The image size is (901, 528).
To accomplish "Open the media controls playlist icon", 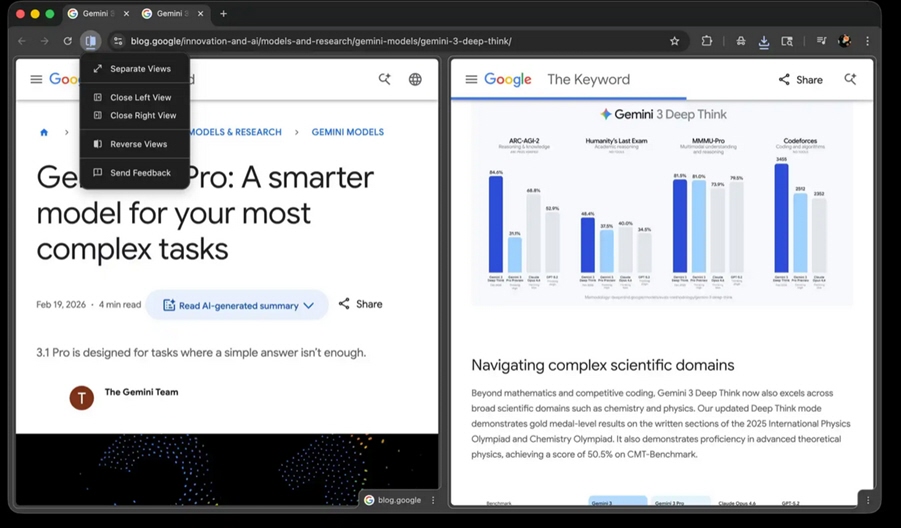I will click(x=821, y=41).
